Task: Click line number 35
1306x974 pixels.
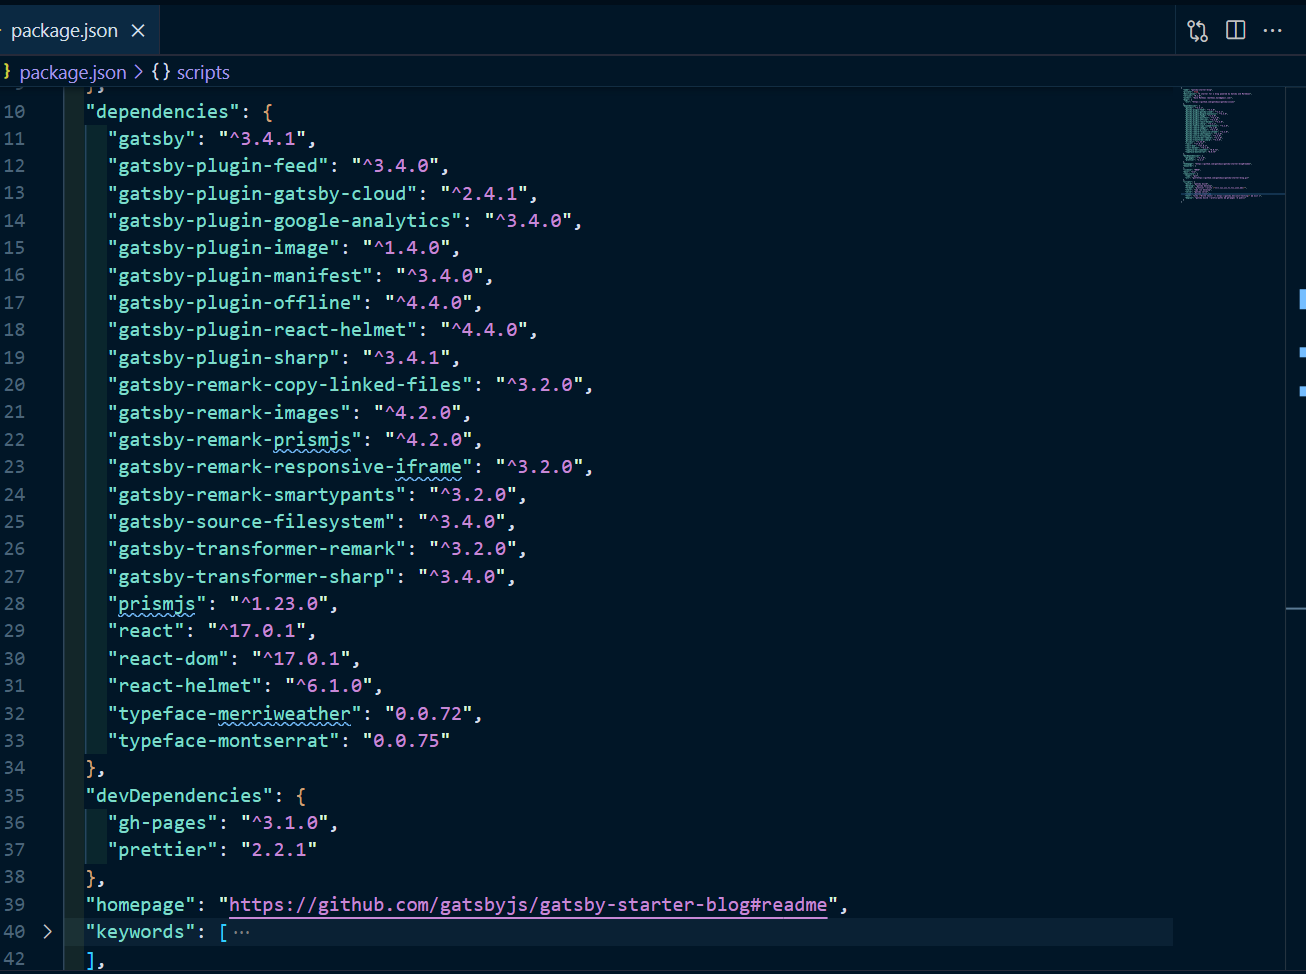Action: click(x=14, y=796)
